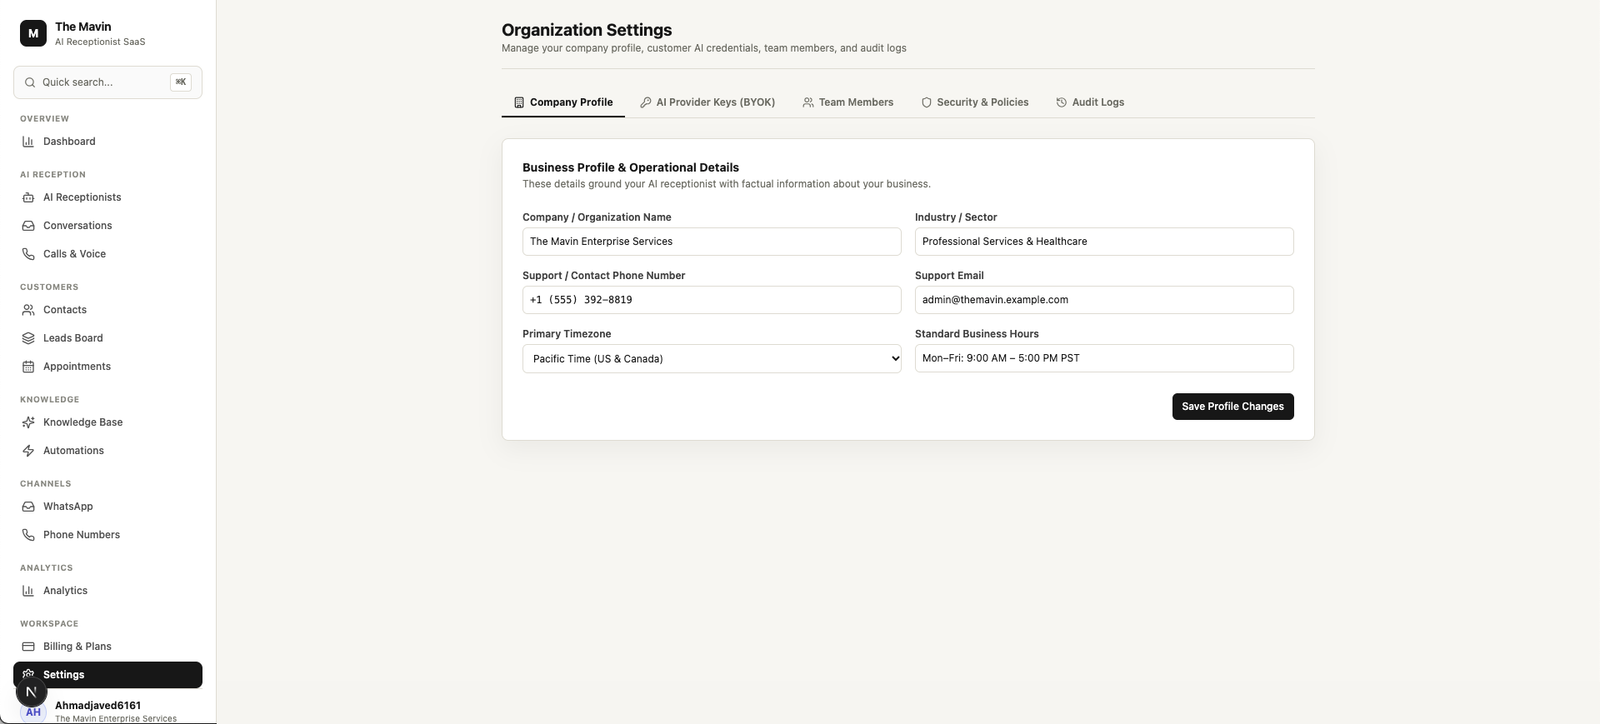Image resolution: width=1600 pixels, height=724 pixels.
Task: Click the Phone Numbers phone icon
Action: click(x=28, y=534)
